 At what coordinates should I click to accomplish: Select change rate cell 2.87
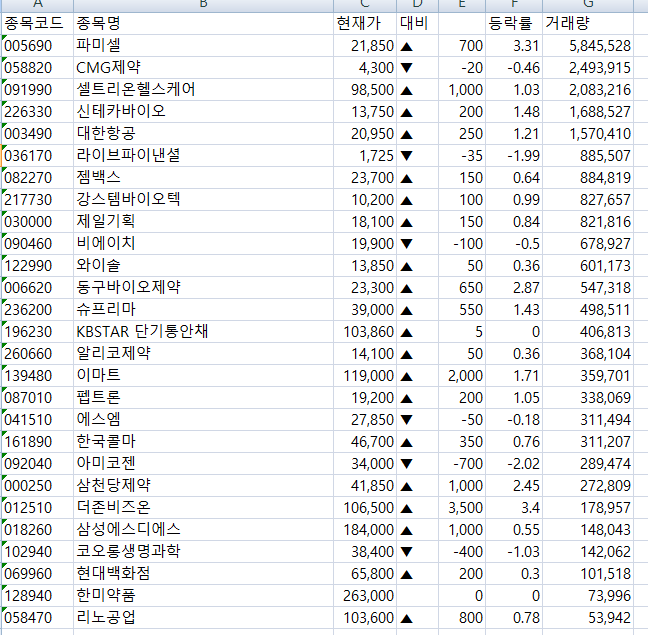[x=514, y=288]
